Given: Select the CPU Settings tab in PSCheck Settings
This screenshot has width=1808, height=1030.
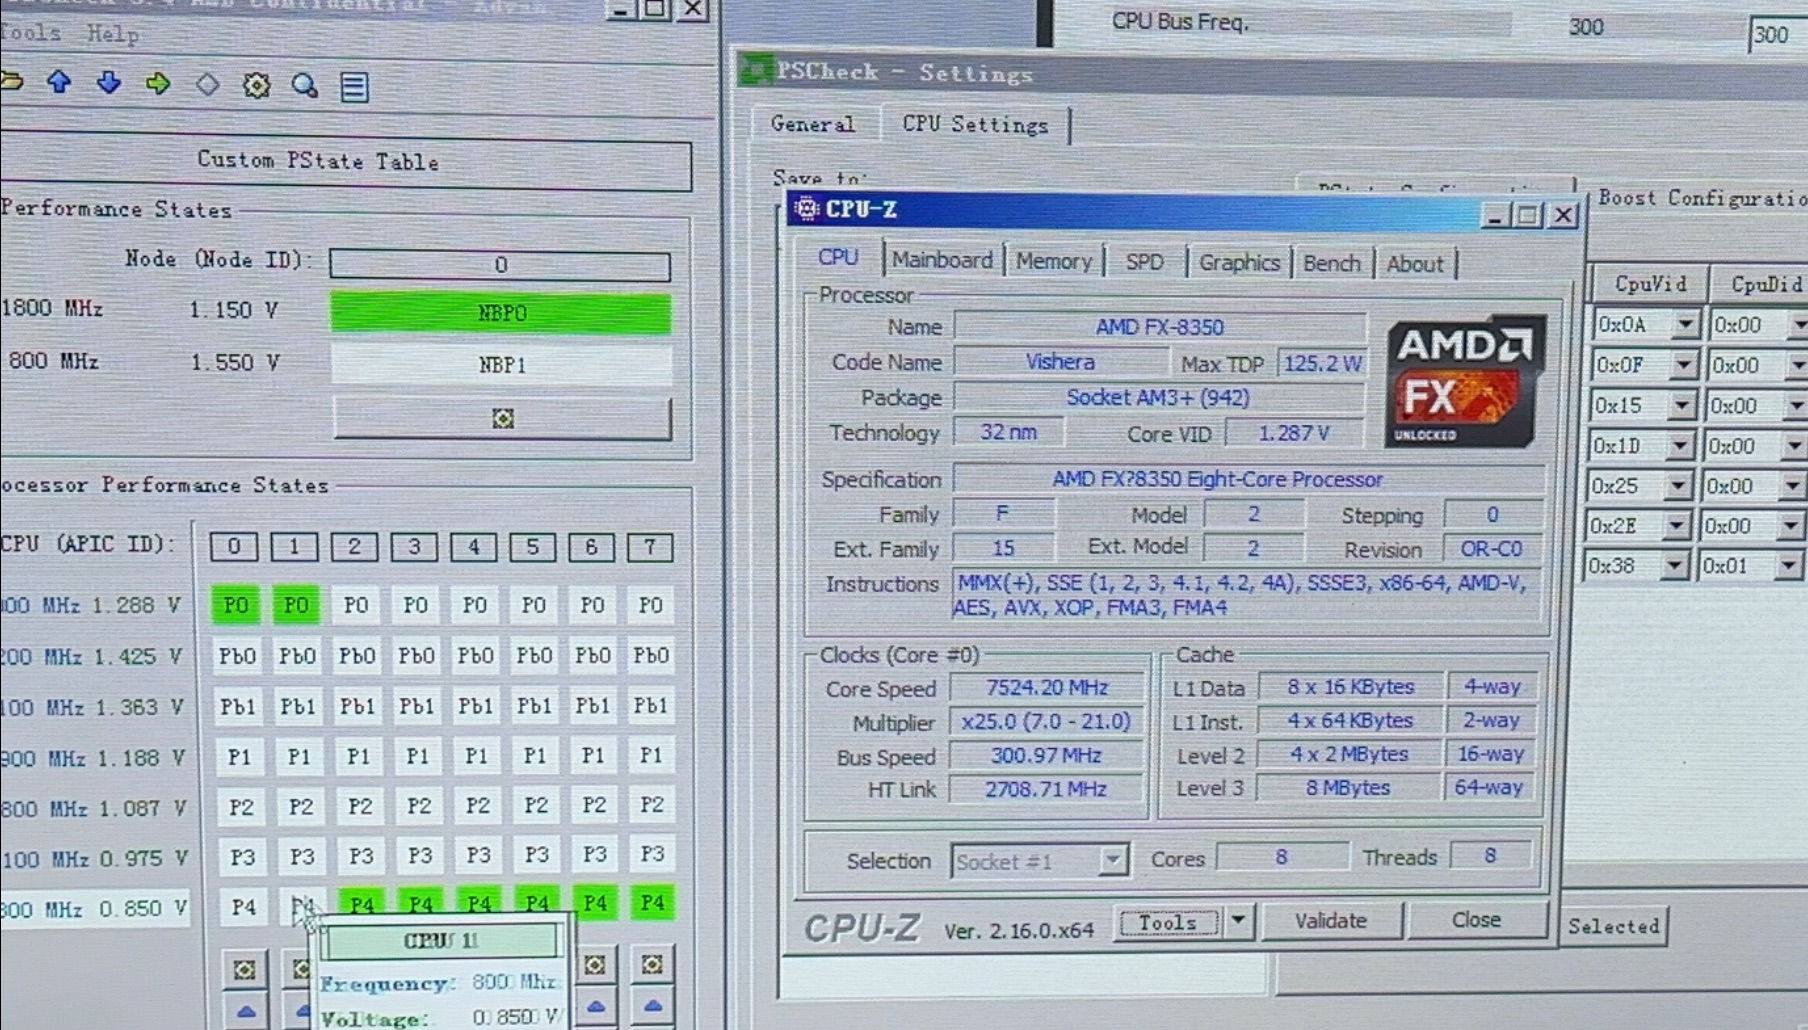Looking at the screenshot, I should tap(975, 125).
